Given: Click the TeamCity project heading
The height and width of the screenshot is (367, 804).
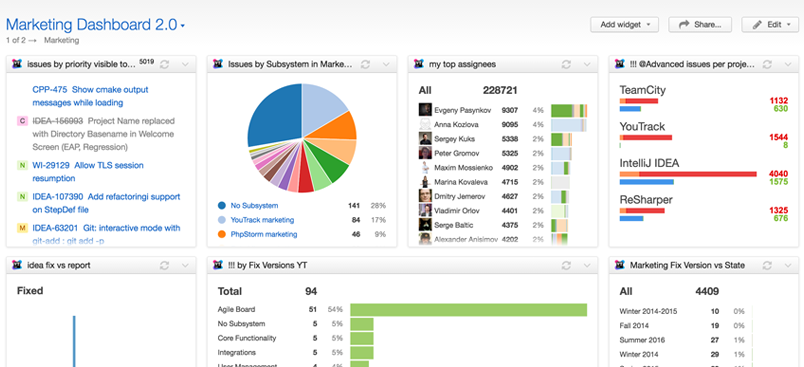Looking at the screenshot, I should (642, 90).
